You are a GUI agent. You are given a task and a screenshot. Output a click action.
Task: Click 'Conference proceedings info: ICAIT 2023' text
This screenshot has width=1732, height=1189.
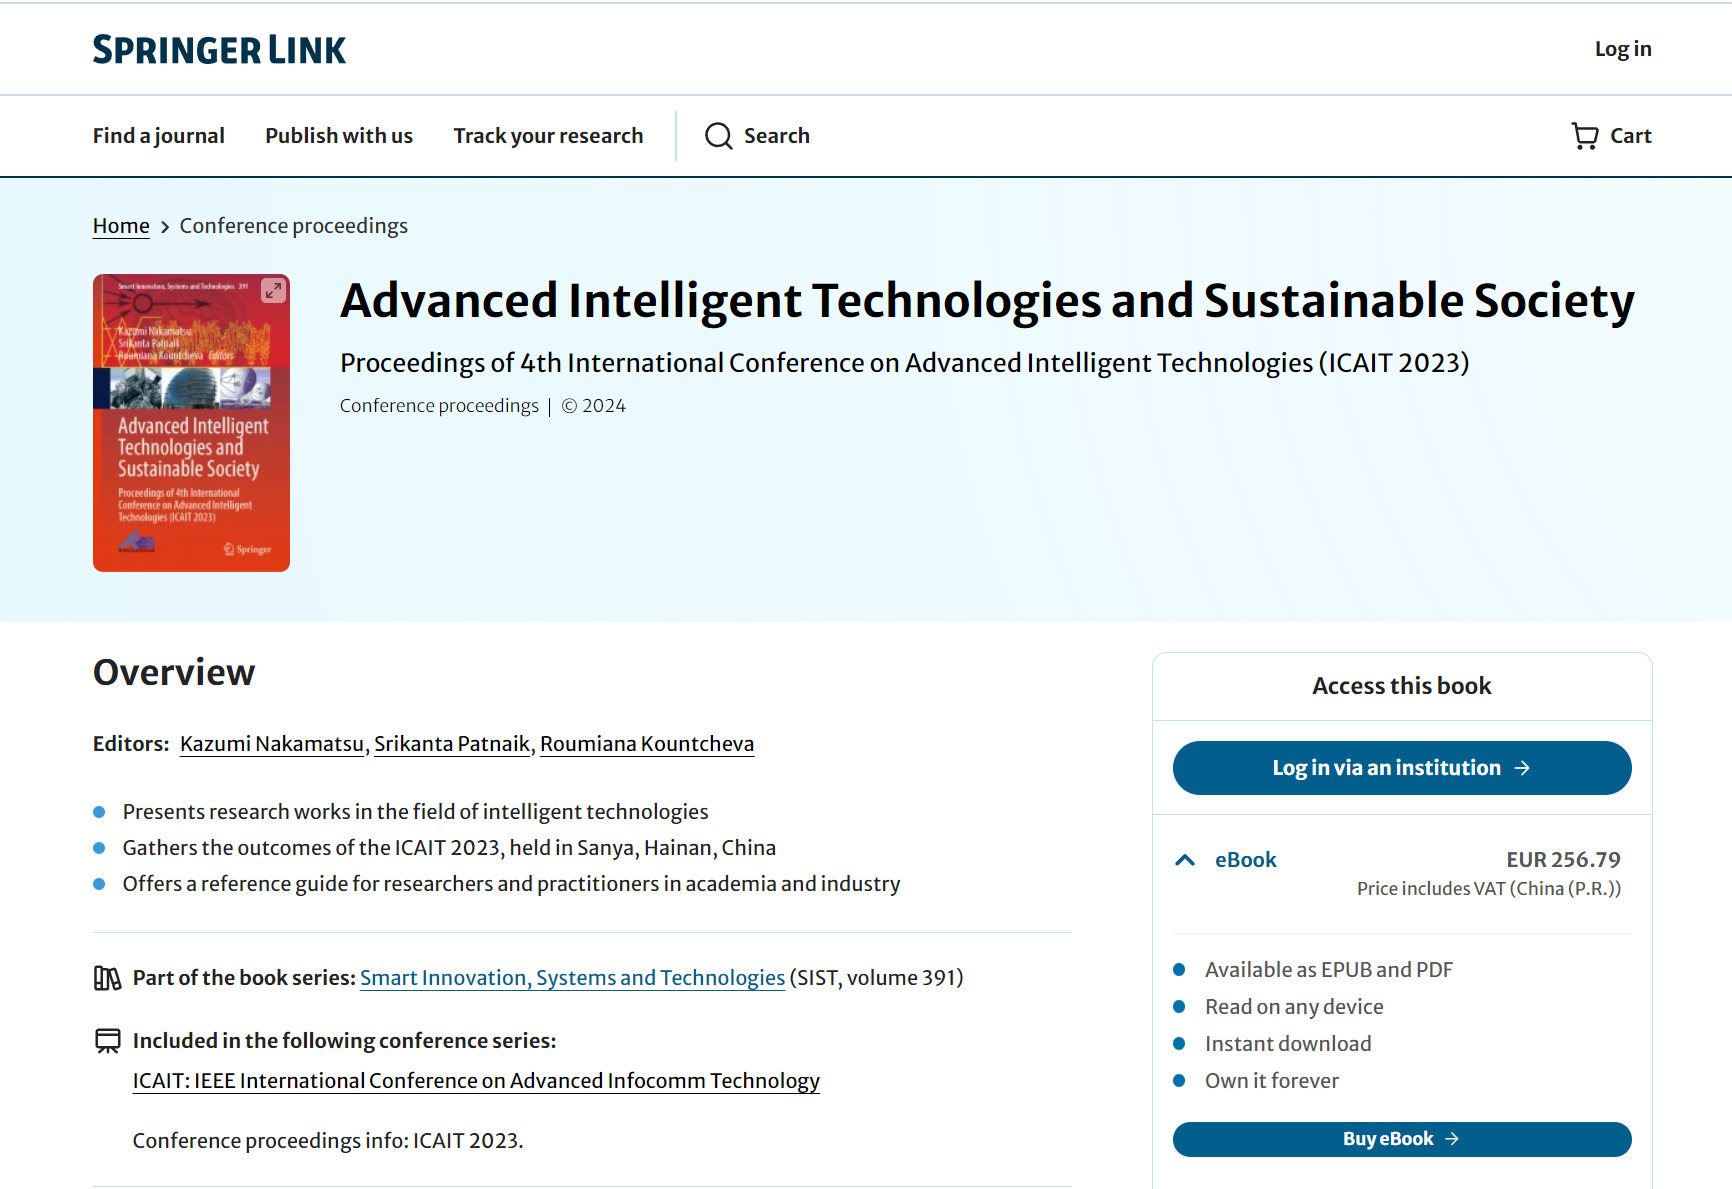click(328, 1141)
